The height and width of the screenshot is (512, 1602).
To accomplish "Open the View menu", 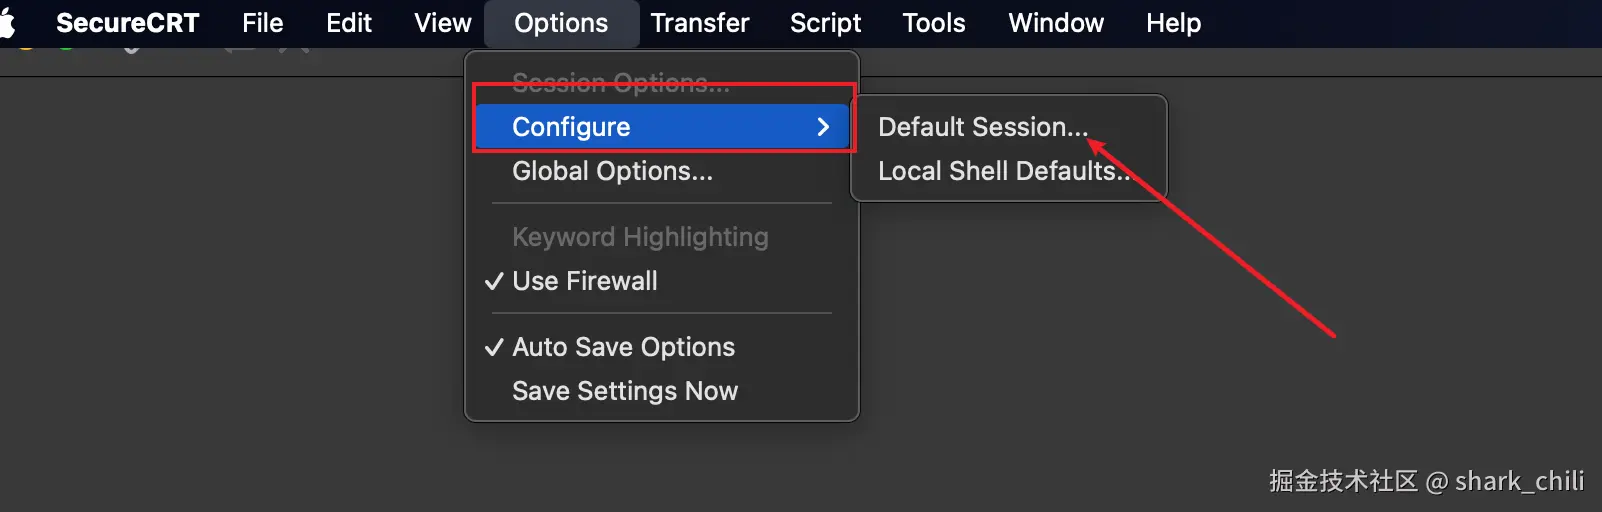I will point(442,23).
